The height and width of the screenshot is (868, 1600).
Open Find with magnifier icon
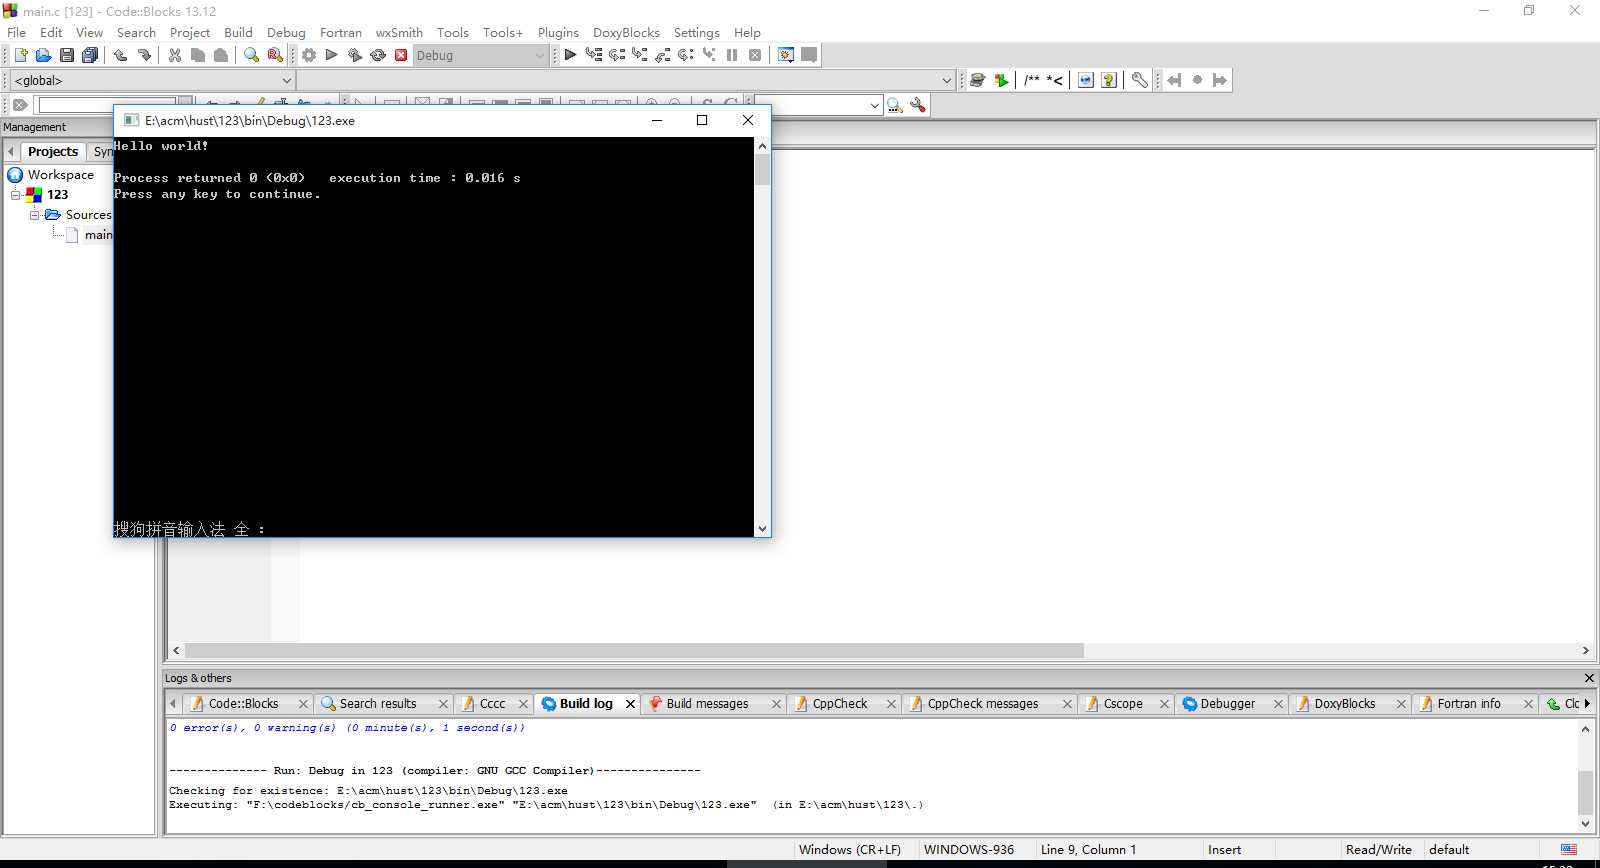coord(251,55)
